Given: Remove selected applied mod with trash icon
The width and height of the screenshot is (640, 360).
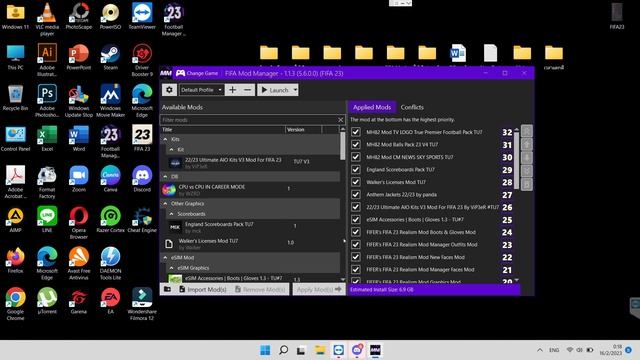Looking at the screenshot, I should click(527, 184).
